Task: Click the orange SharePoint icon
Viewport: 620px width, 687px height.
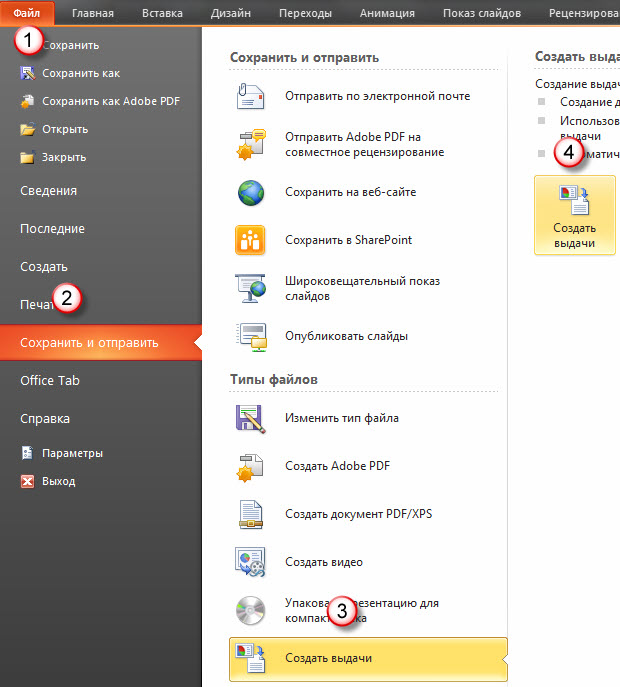Action: [250, 240]
